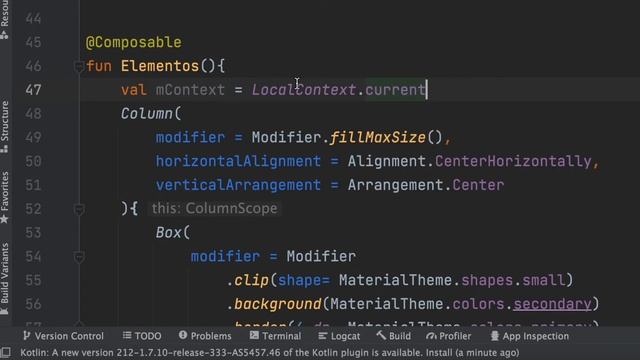Click the Box call on line 53
The width and height of the screenshot is (640, 360).
click(168, 233)
